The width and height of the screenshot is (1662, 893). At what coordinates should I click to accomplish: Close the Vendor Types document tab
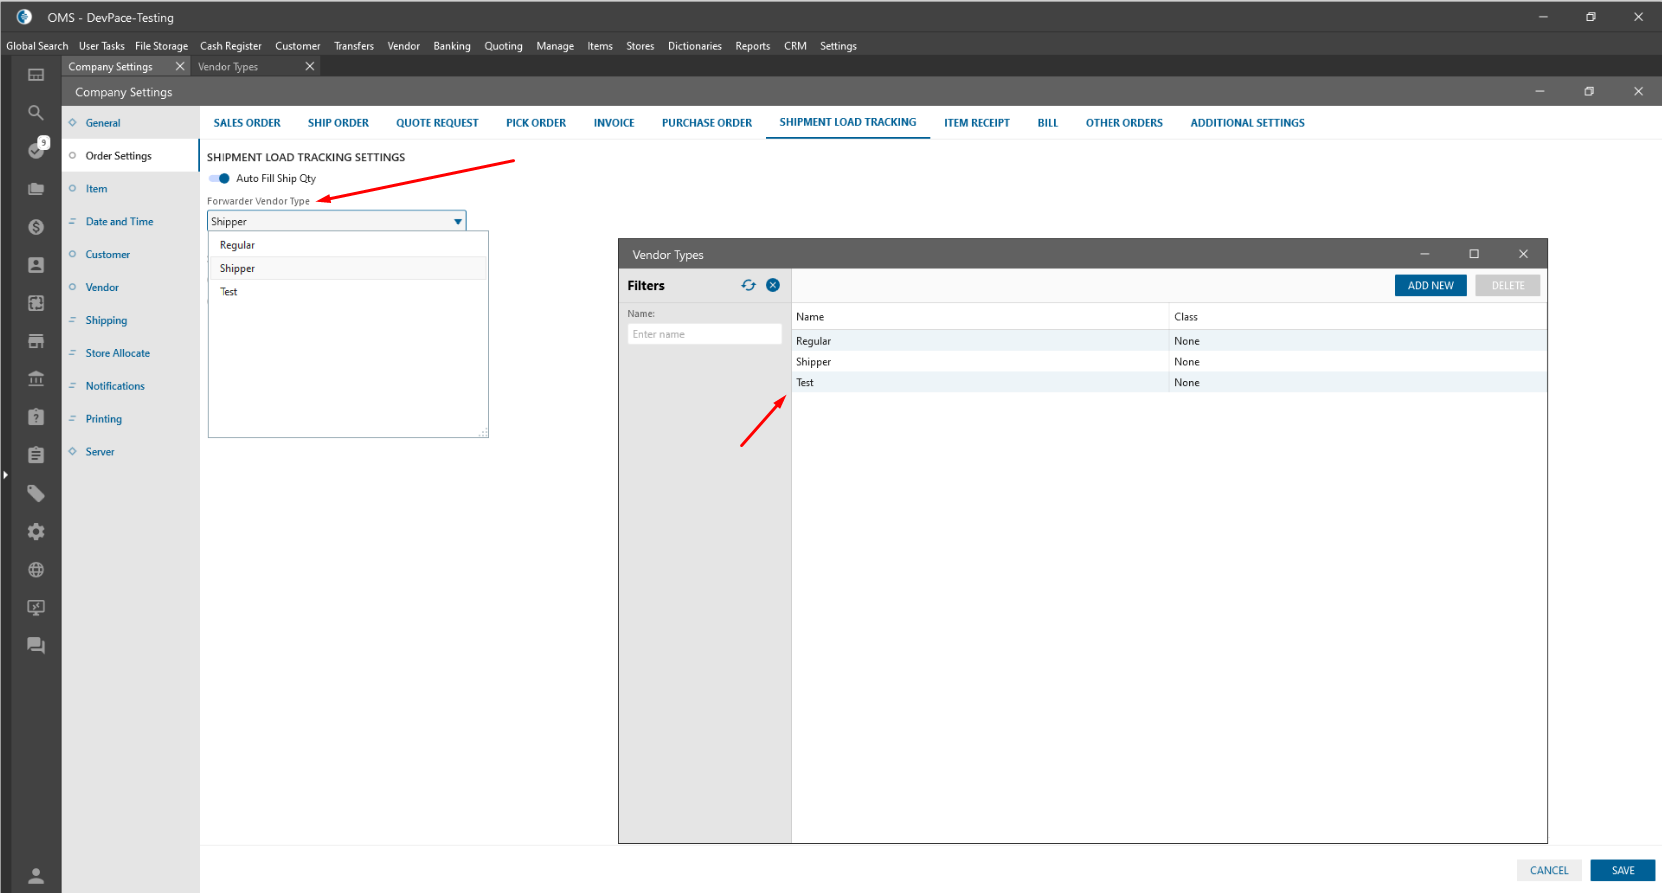tap(310, 66)
